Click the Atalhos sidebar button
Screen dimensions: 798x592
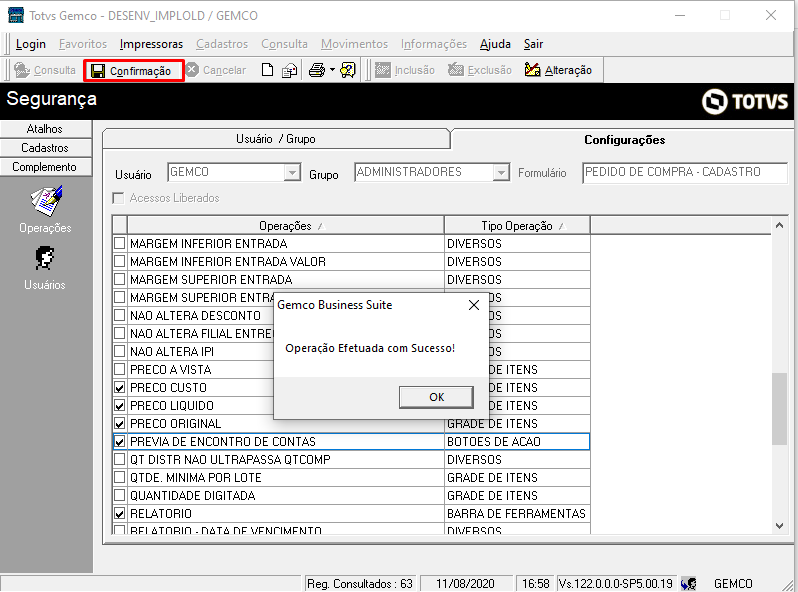(x=45, y=129)
